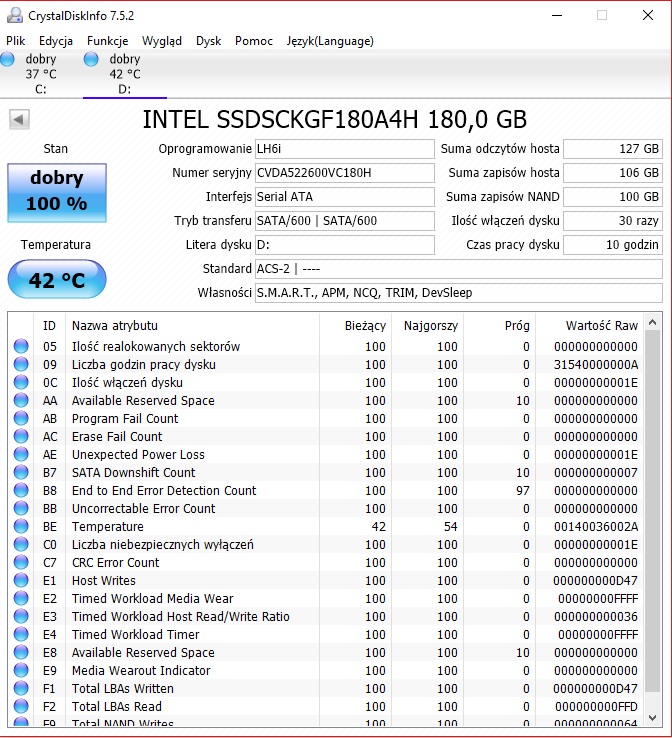The width and height of the screenshot is (672, 738).
Task: Click status icon for Media Wearout Indicator
Action: (x=21, y=670)
